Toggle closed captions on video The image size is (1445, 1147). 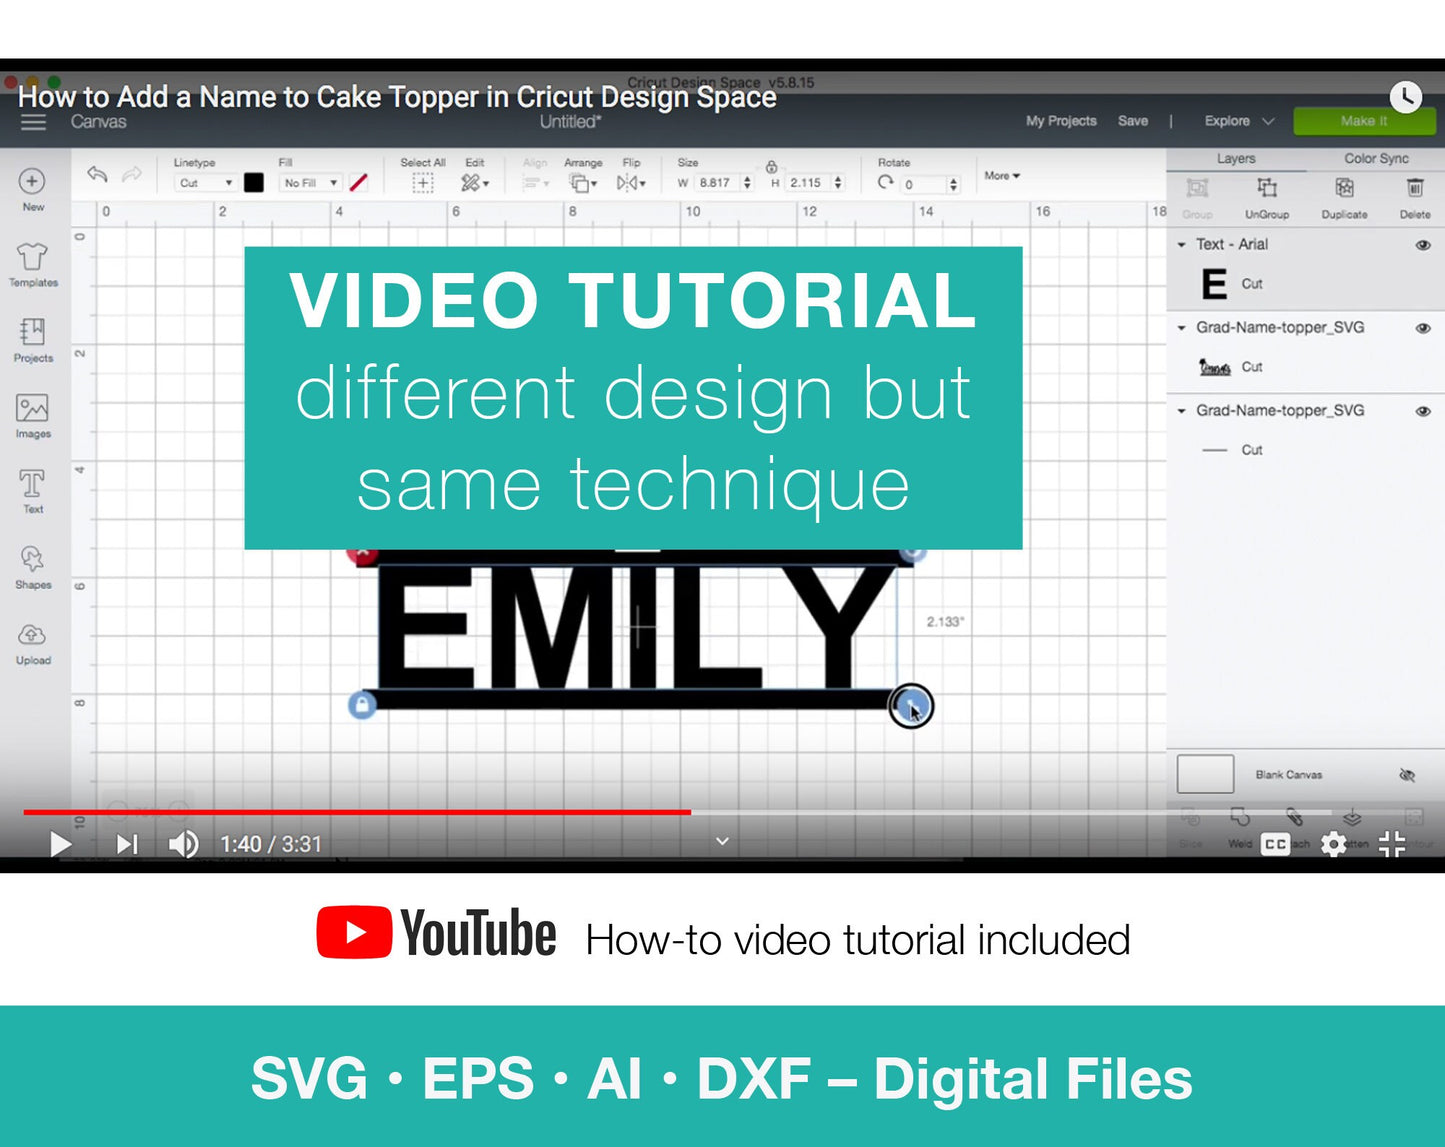pos(1275,844)
